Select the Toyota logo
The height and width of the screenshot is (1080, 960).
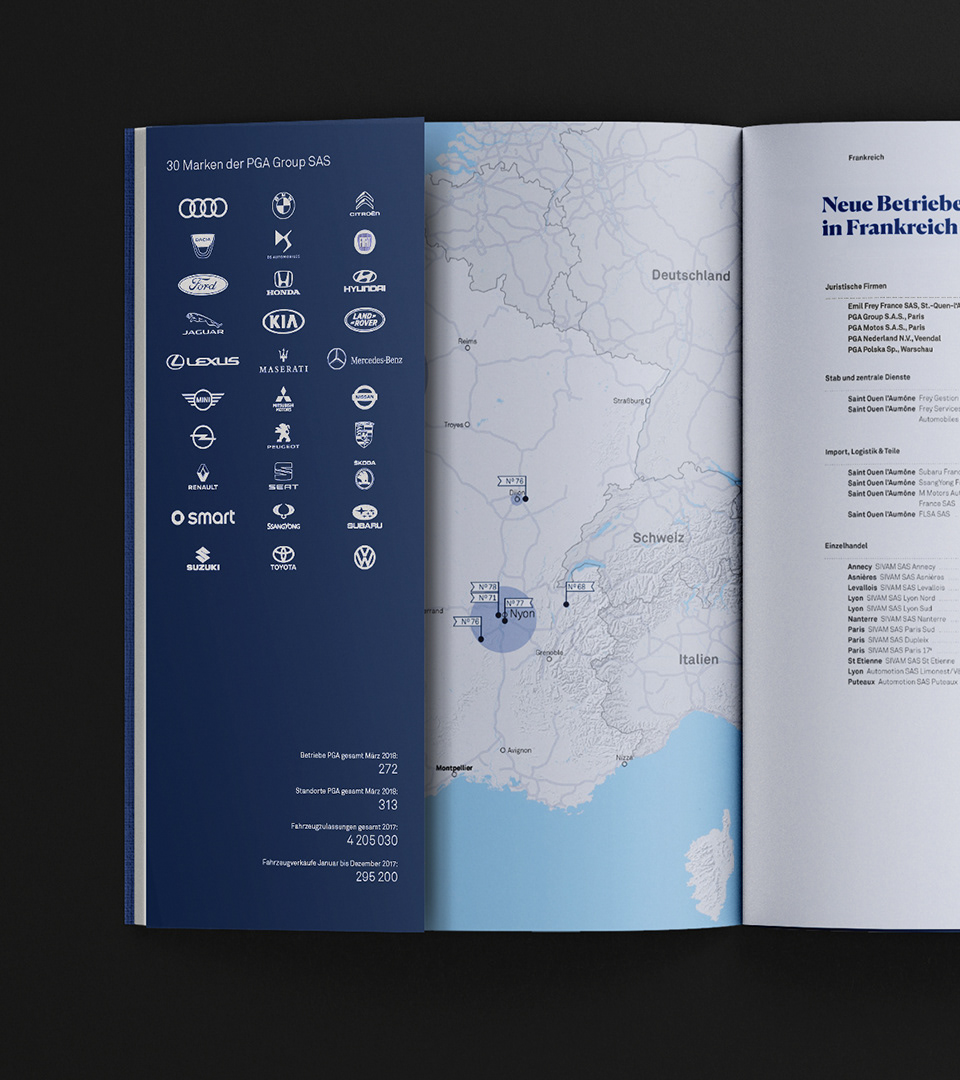coord(283,558)
